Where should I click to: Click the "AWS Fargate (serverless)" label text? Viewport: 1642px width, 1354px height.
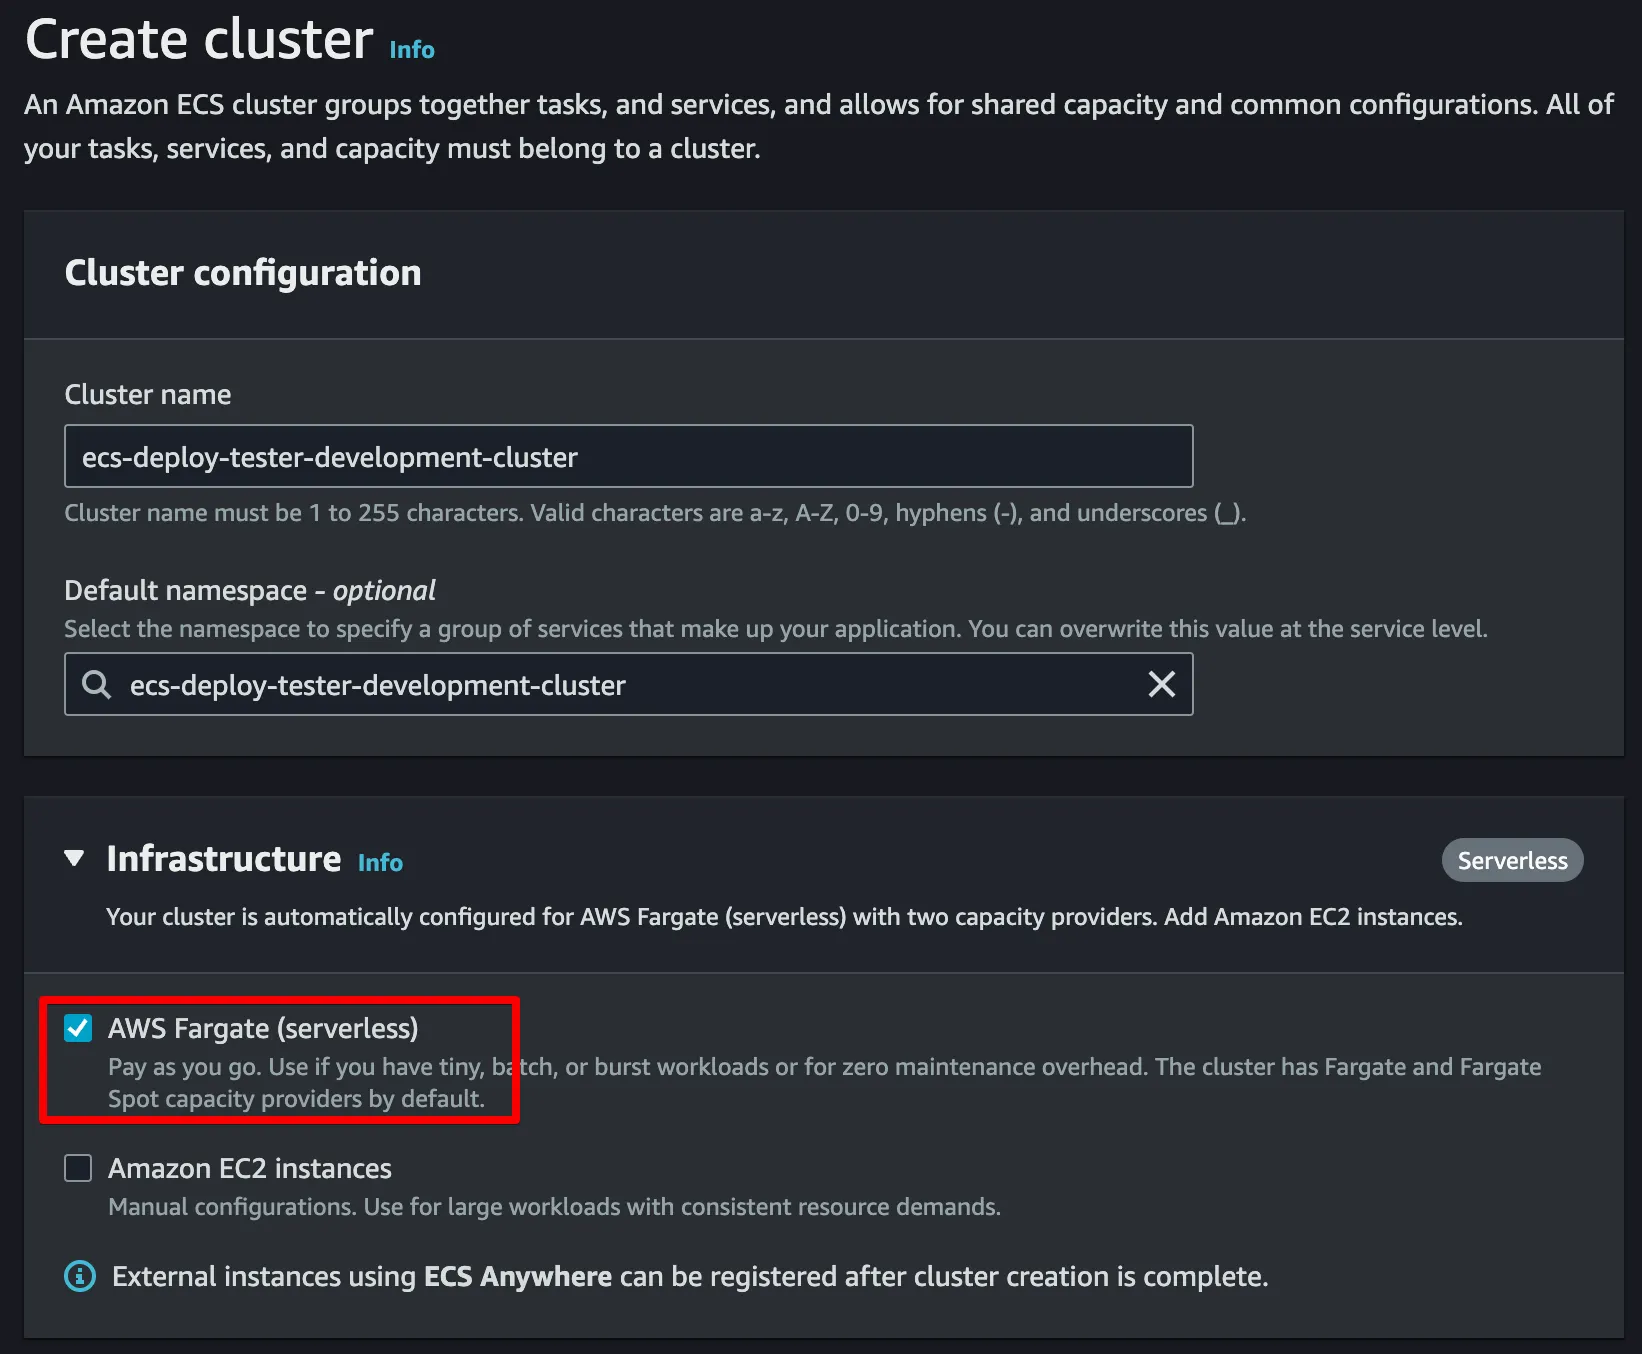[x=263, y=1028]
